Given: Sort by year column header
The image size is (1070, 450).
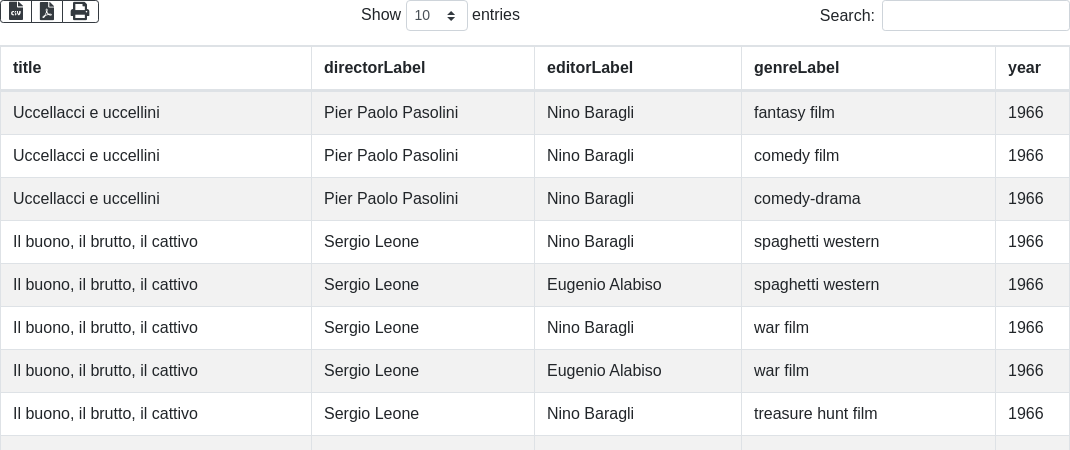Looking at the screenshot, I should [1032, 68].
